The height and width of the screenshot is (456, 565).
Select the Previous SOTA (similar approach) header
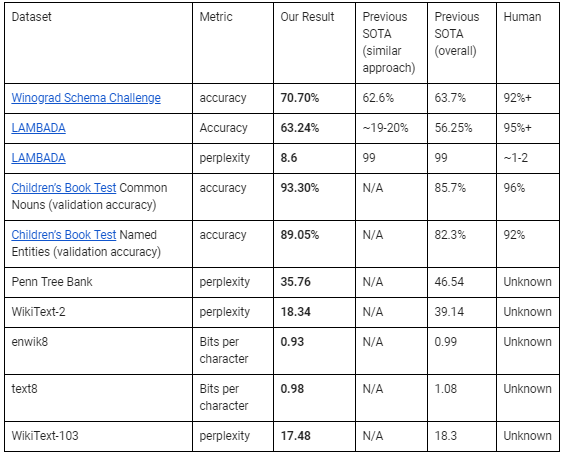tap(391, 43)
